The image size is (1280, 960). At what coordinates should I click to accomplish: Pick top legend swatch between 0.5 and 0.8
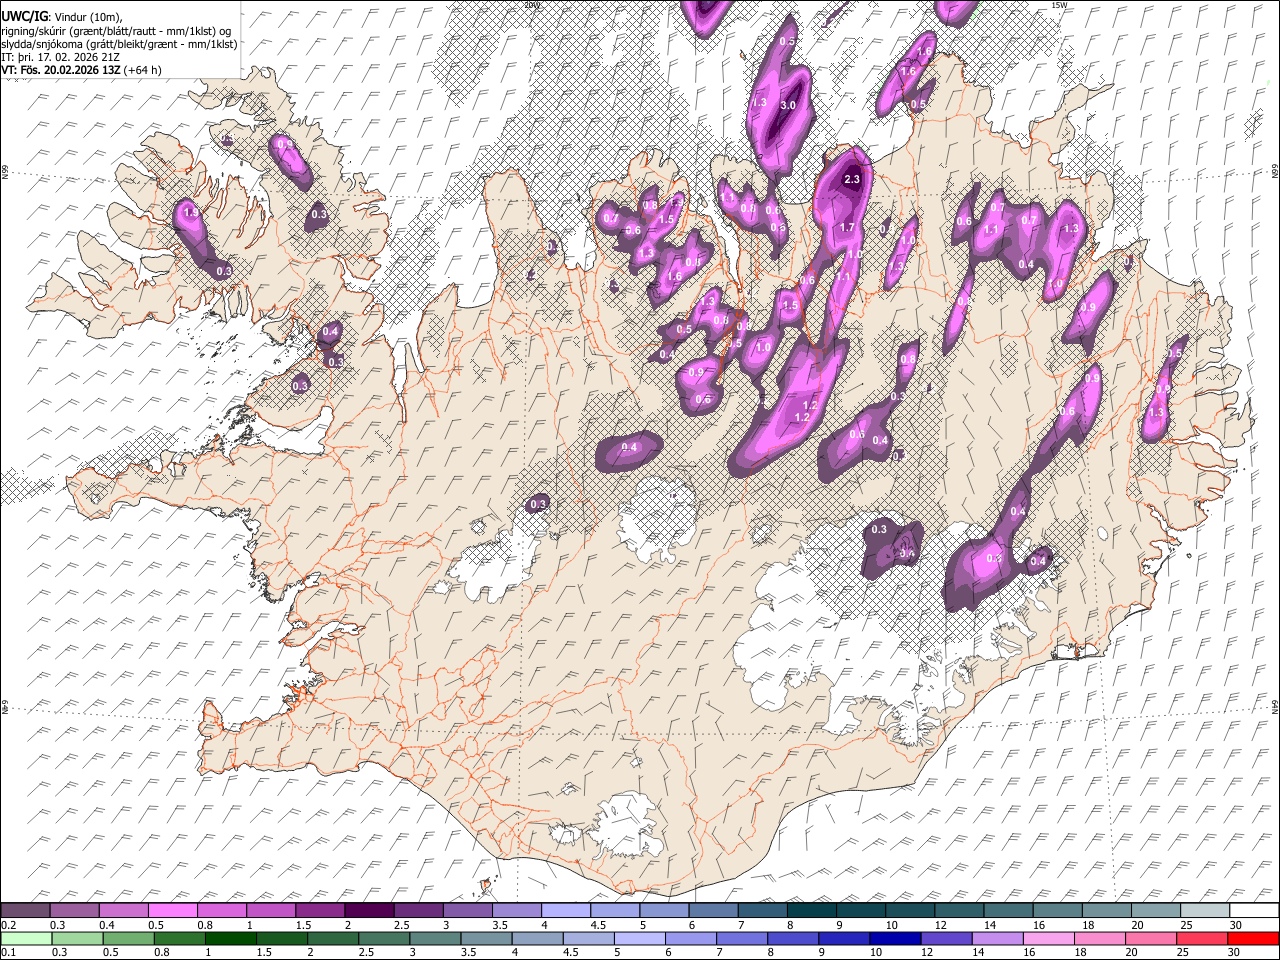[x=172, y=911]
